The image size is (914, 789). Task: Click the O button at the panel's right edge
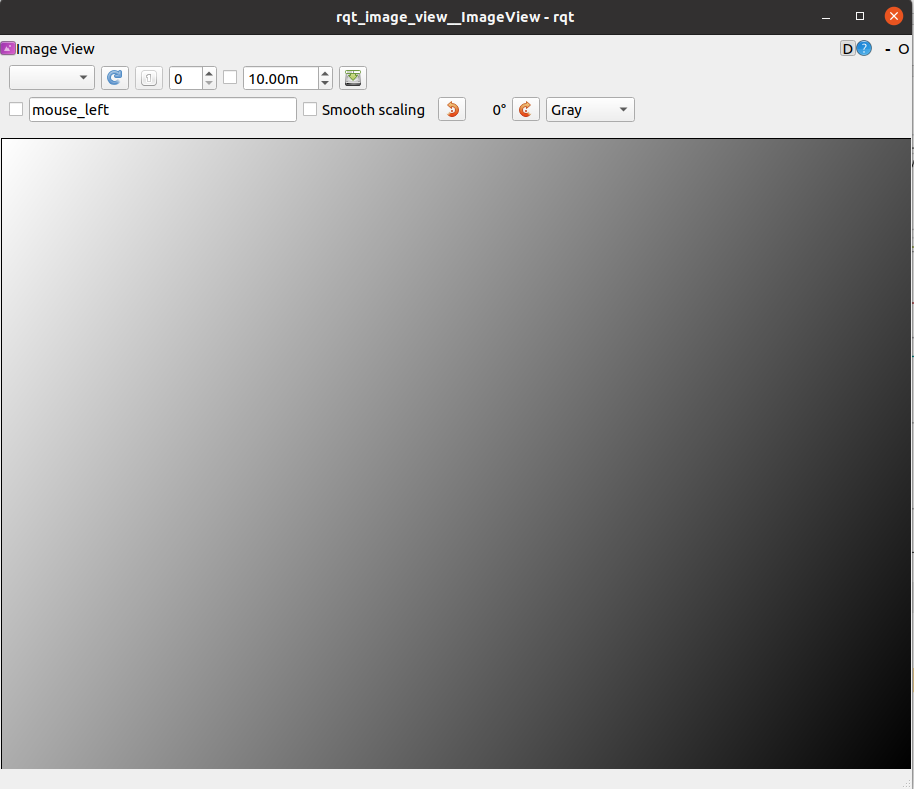[904, 49]
